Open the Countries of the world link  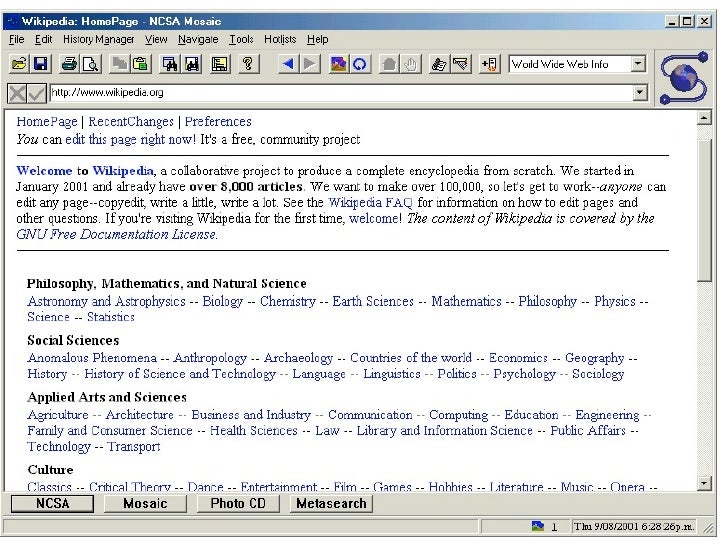tap(410, 358)
